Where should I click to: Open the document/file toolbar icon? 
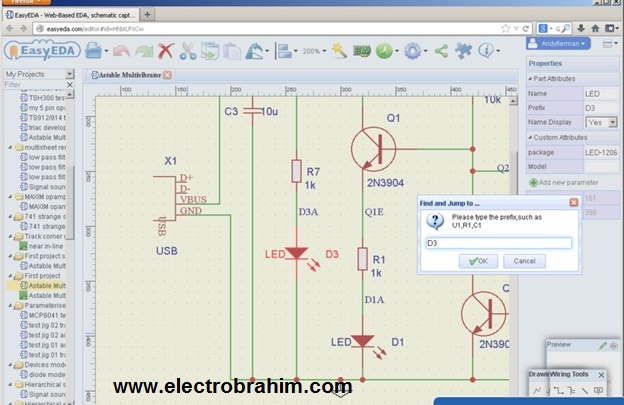click(94, 51)
